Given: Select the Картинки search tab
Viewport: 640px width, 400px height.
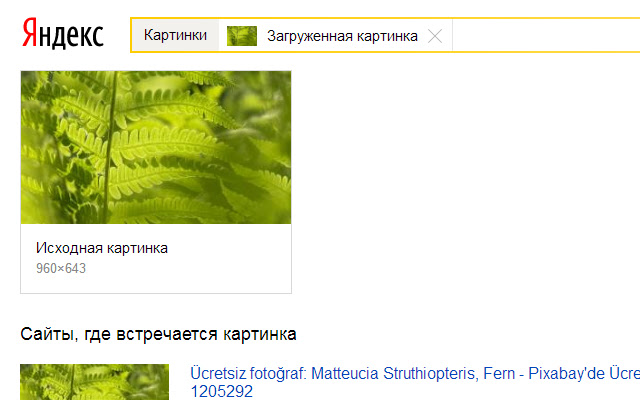Looking at the screenshot, I should (x=175, y=36).
